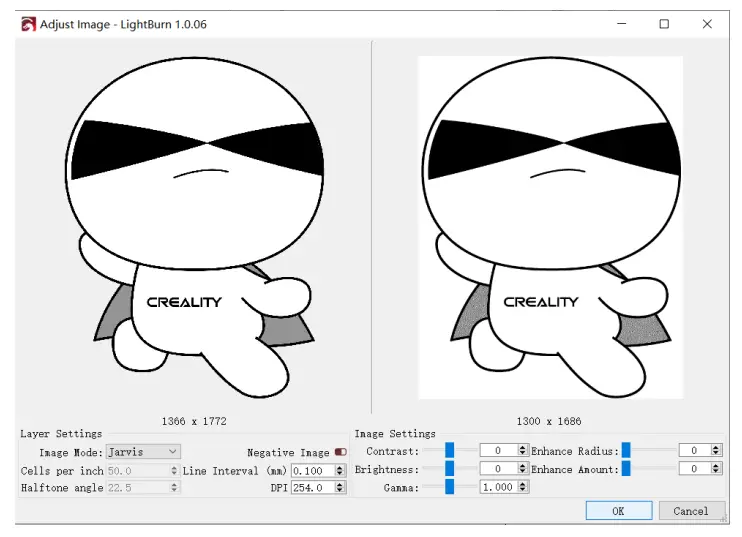The image size is (742, 537).
Task: Click the Enhance Amount stepper arrows
Action: tap(717, 468)
